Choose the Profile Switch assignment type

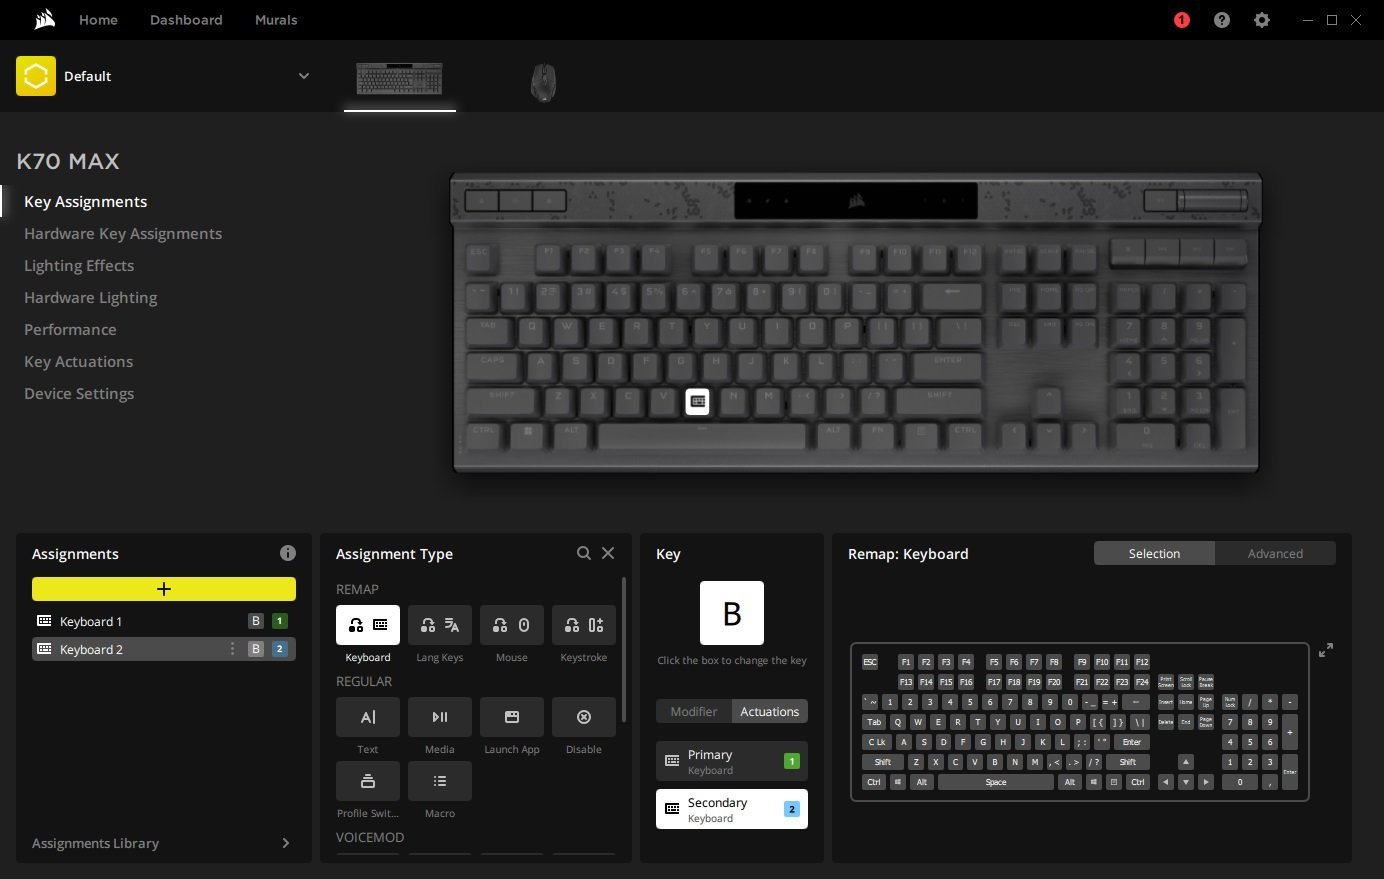[x=368, y=781]
